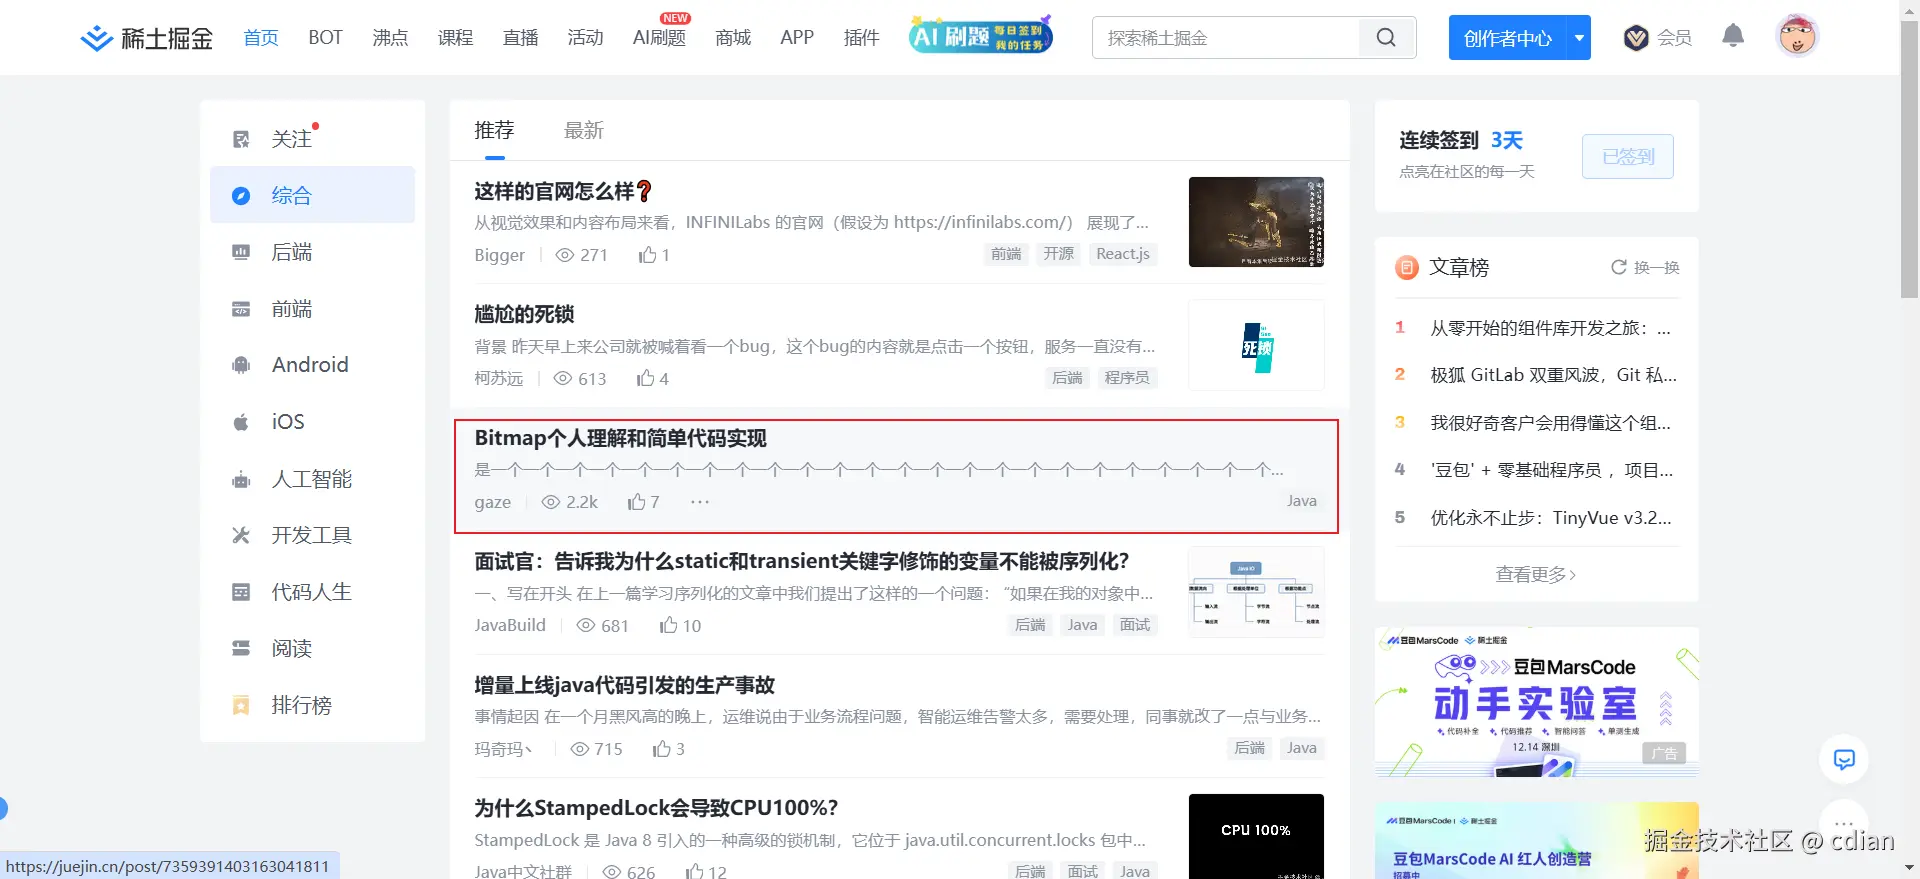The width and height of the screenshot is (1920, 879).
Task: Click the 稀土掘金 logo
Action: click(146, 38)
